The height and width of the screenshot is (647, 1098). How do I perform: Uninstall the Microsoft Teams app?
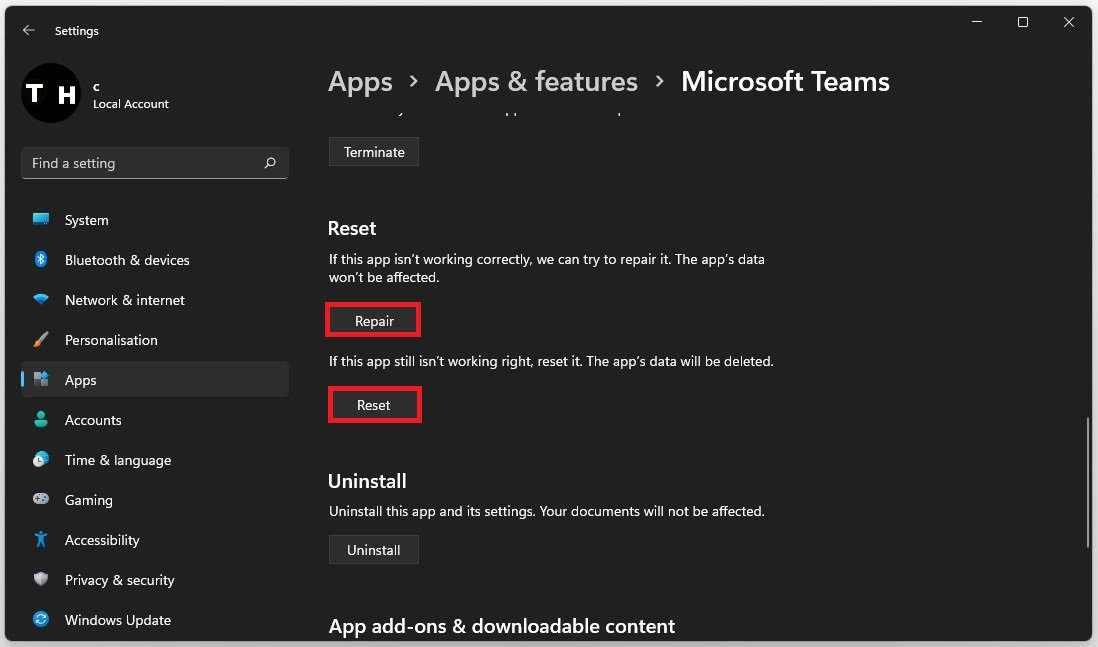pos(374,550)
